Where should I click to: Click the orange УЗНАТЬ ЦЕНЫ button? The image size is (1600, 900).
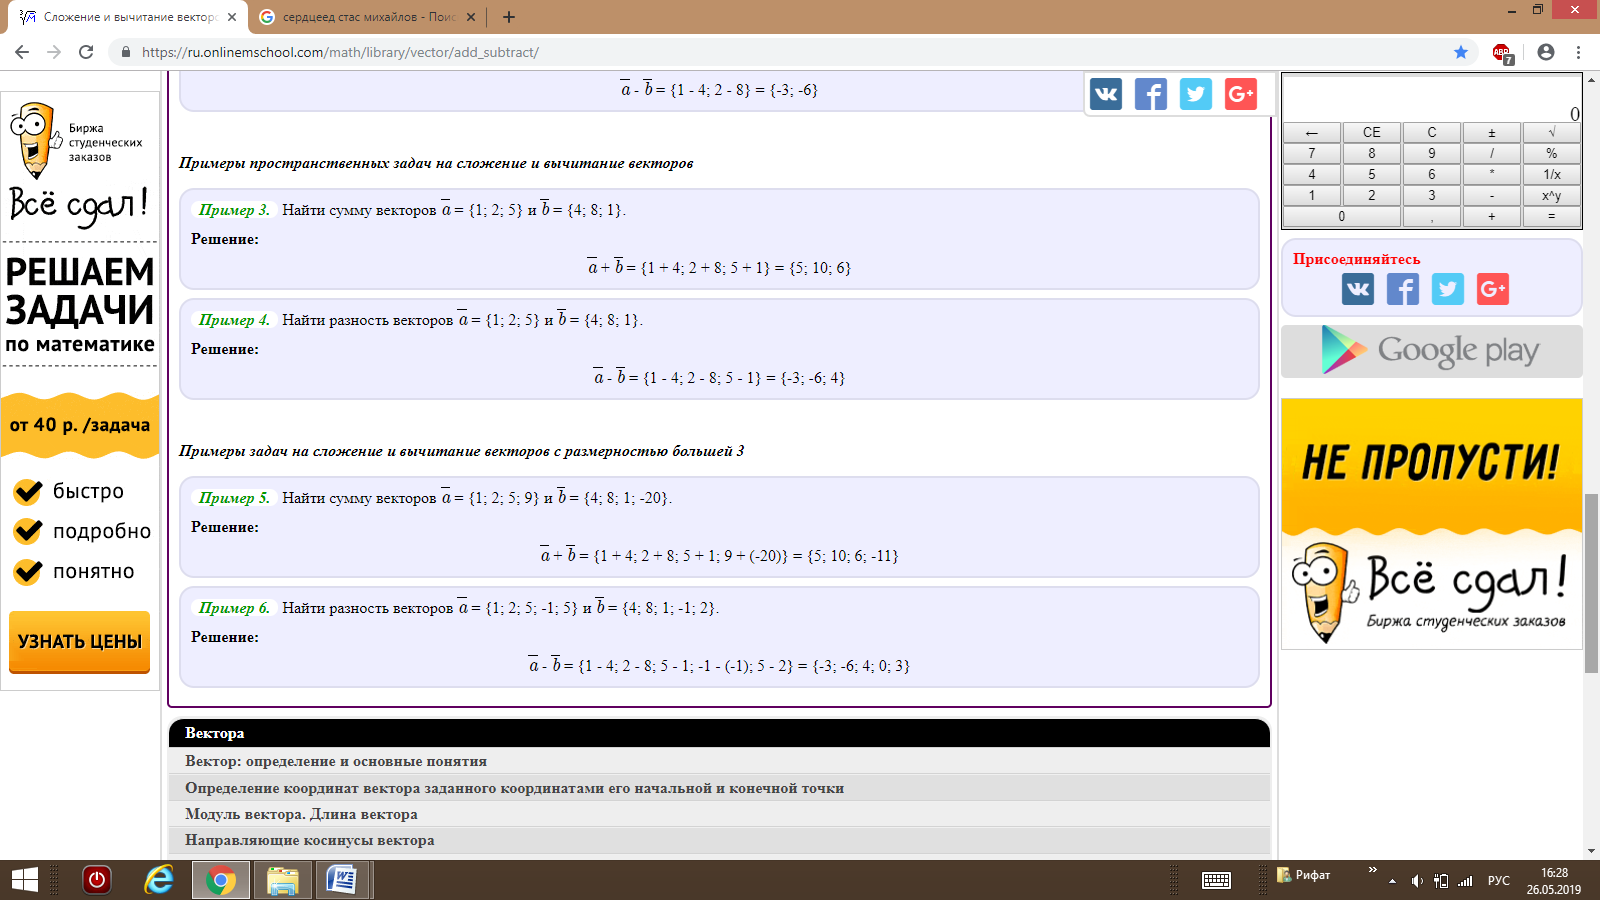click(80, 642)
